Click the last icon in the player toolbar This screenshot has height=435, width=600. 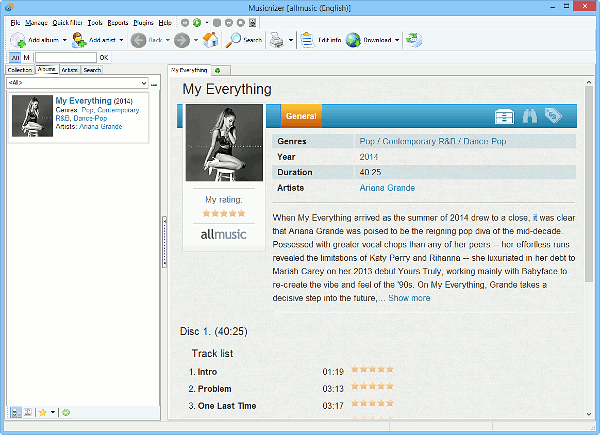click(x=253, y=23)
